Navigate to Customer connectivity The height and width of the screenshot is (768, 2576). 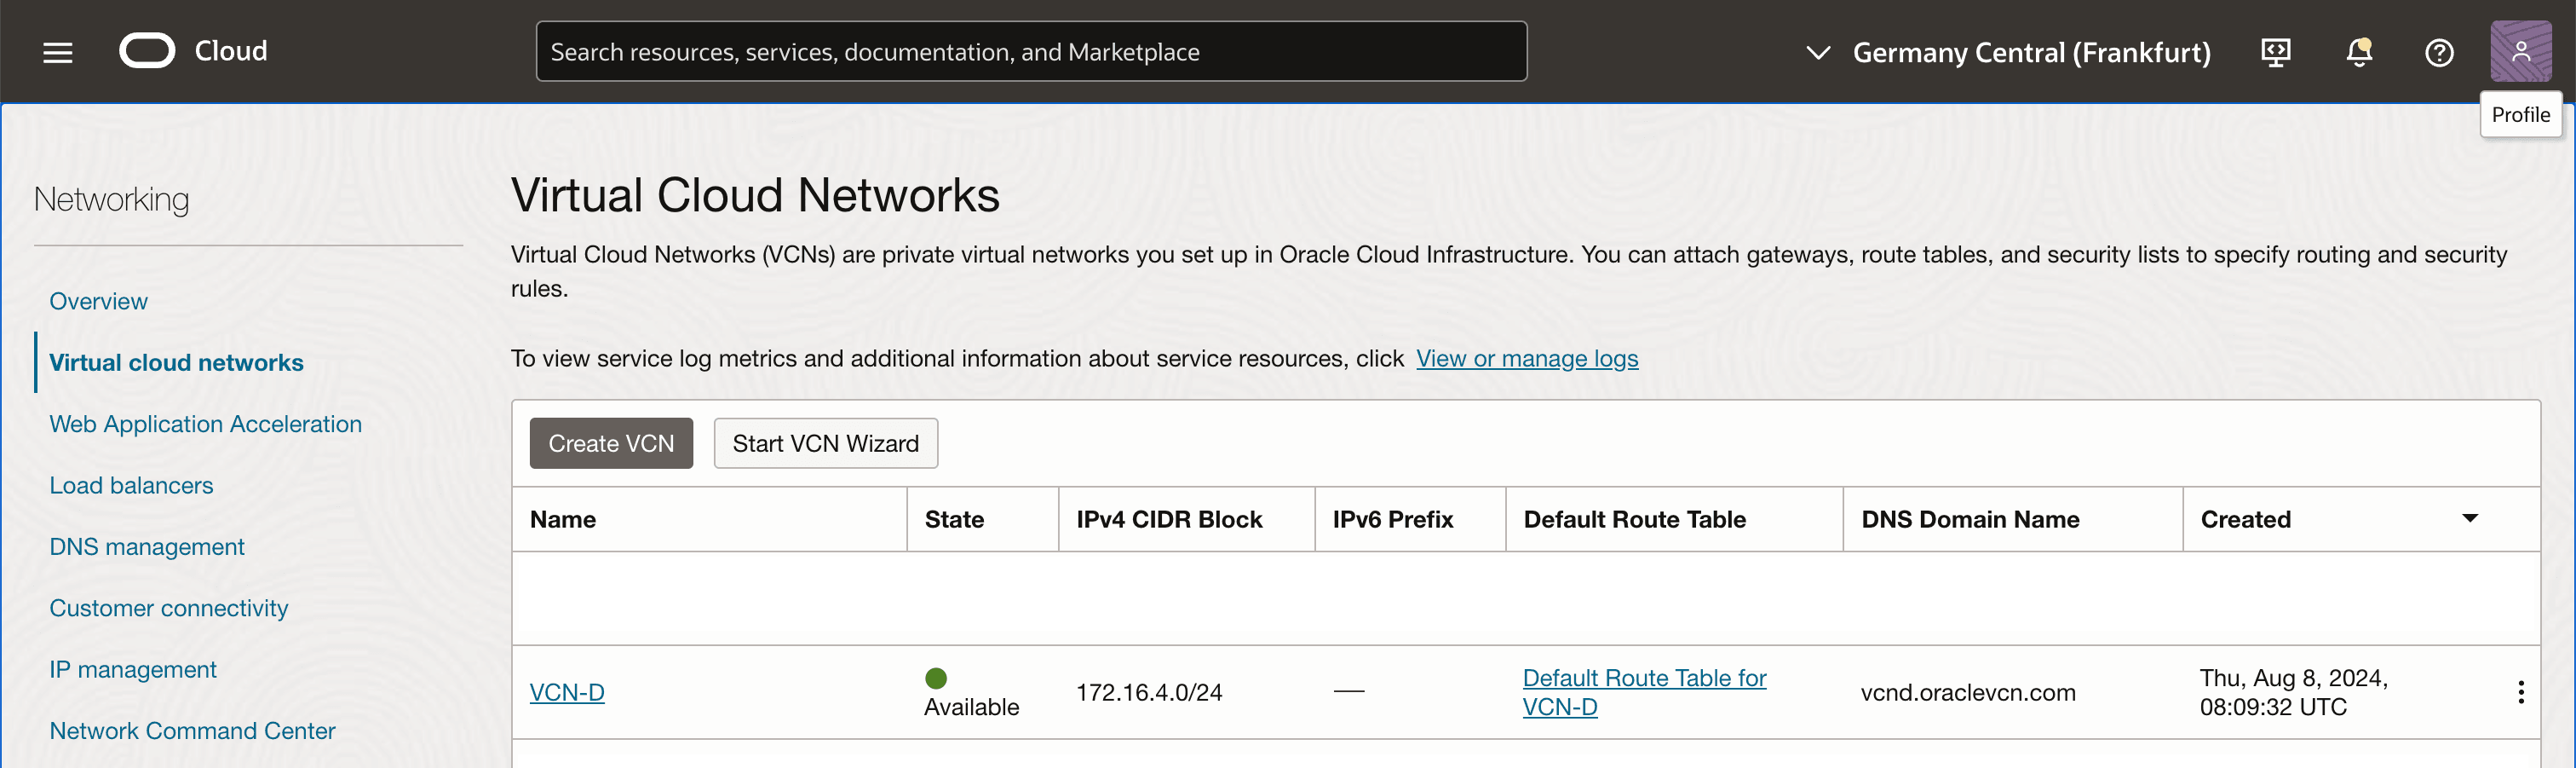[x=168, y=608]
